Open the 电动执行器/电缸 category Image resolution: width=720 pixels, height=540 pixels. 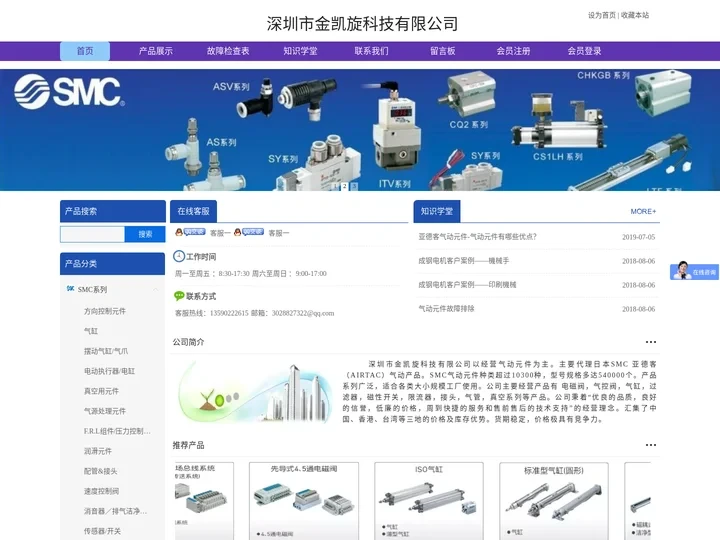[109, 371]
